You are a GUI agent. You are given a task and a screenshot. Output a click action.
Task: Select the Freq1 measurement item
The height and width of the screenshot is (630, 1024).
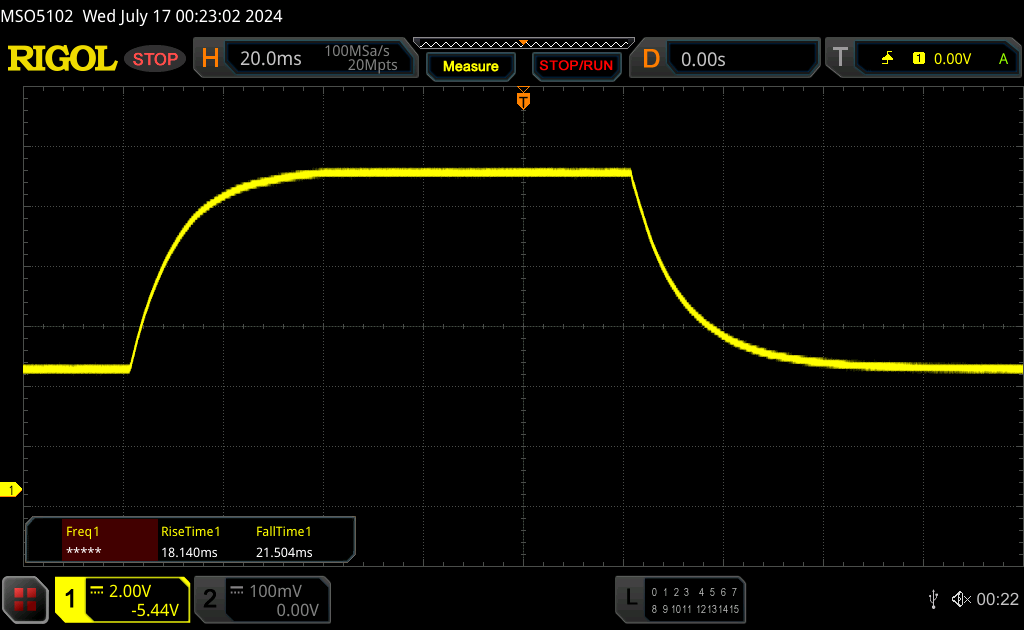click(x=110, y=541)
